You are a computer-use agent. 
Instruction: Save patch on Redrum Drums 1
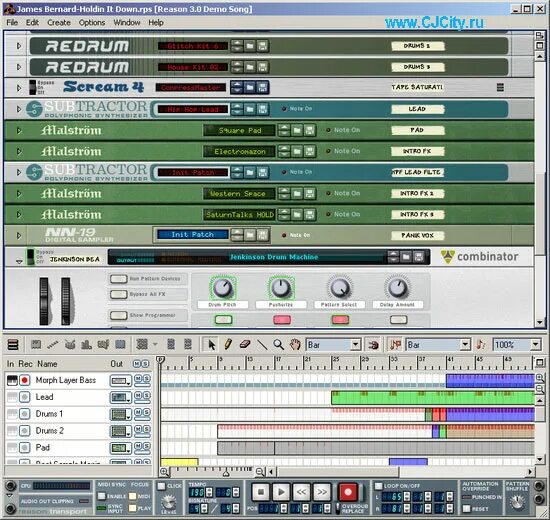pyautogui.click(x=262, y=46)
